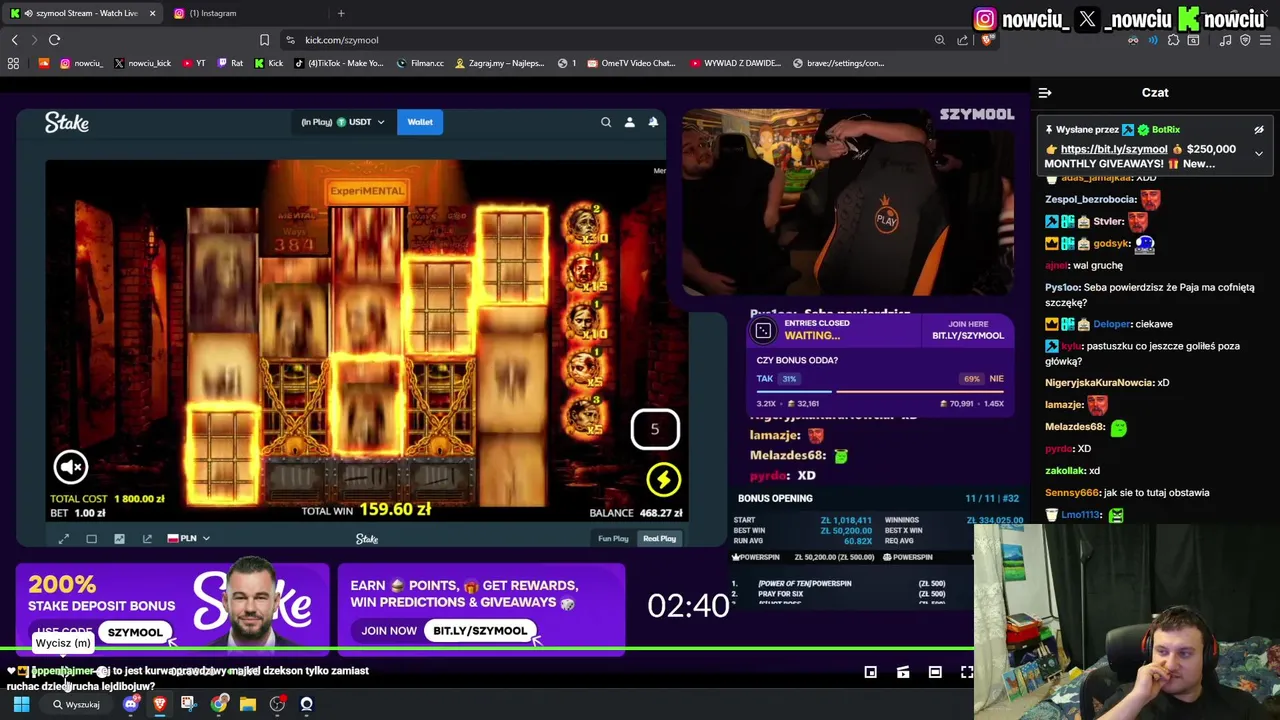1280x720 pixels.
Task: Open the browser extensions puzzle icon
Action: pyautogui.click(x=1174, y=40)
